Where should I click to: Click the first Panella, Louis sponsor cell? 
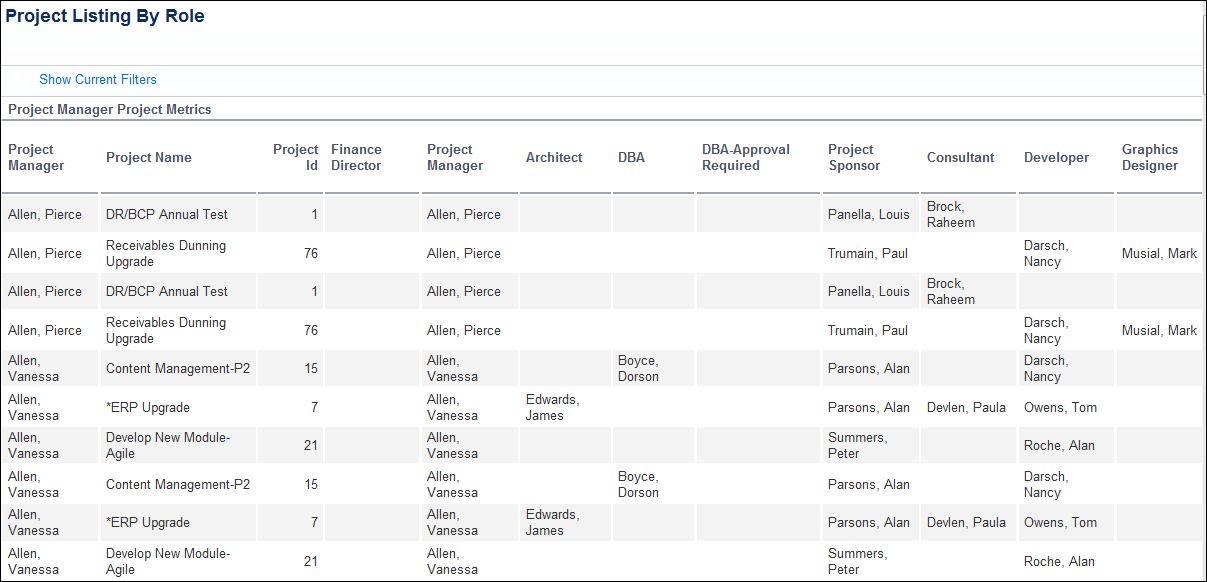(869, 215)
